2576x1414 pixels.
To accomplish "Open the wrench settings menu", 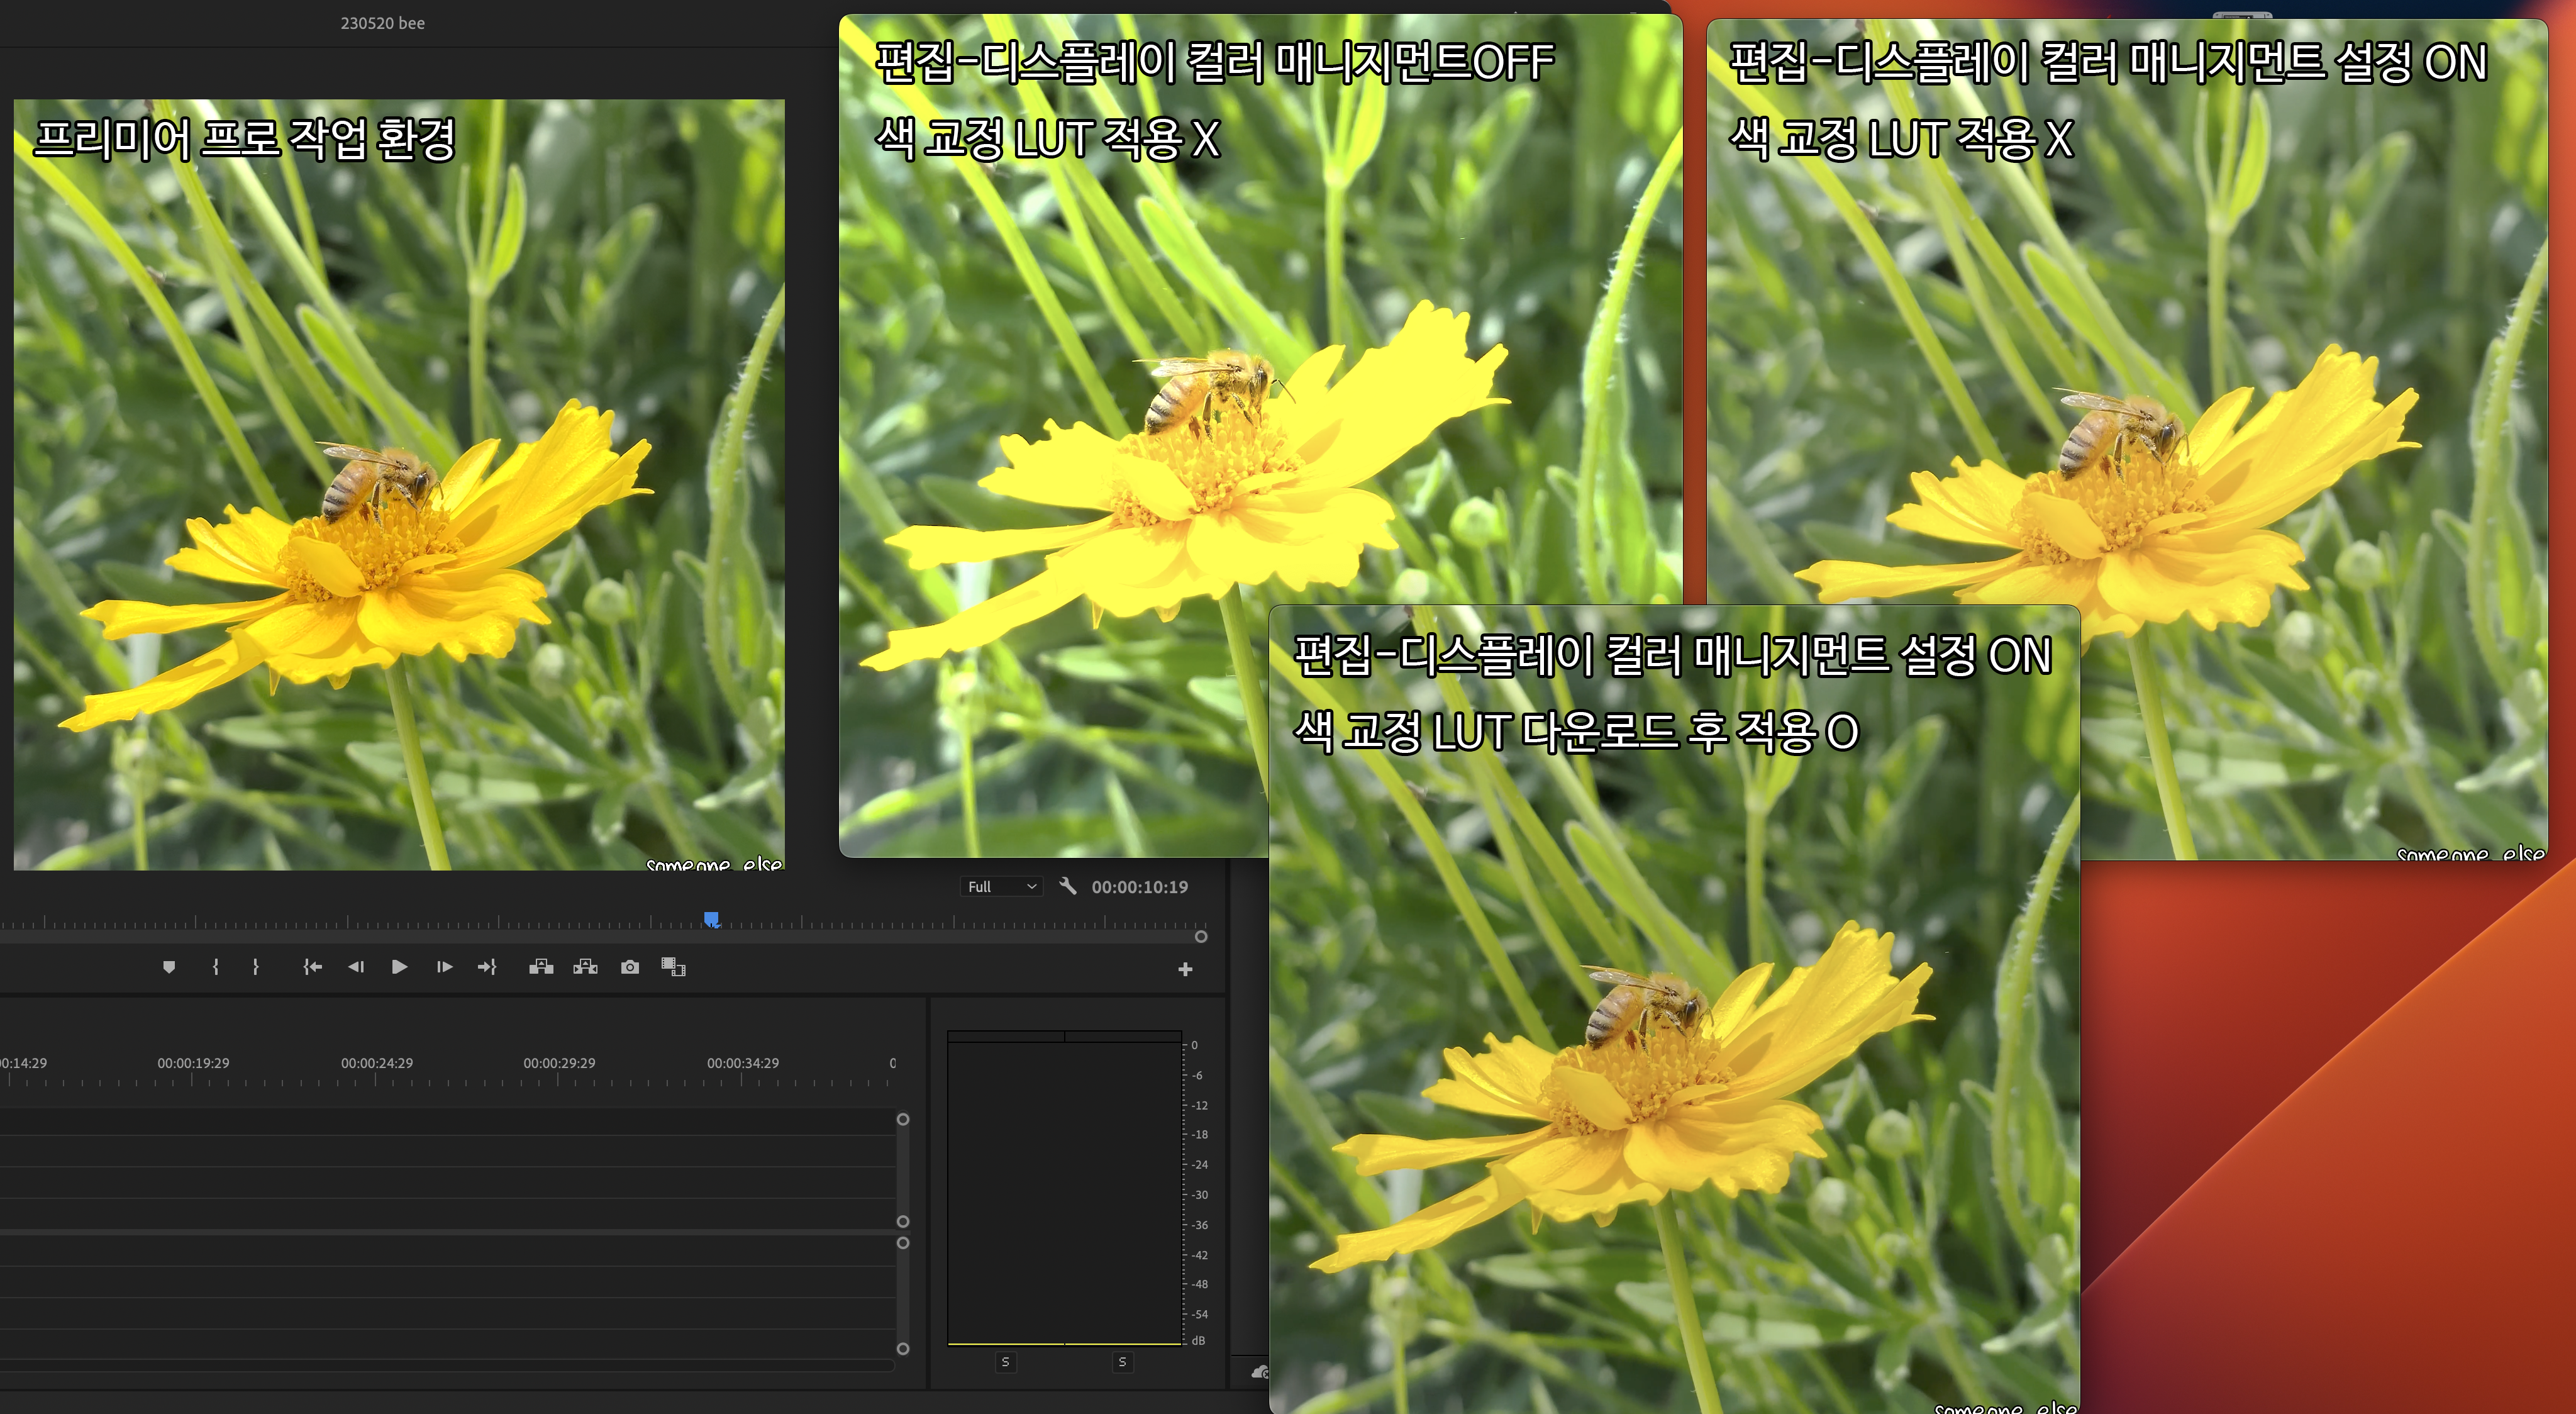I will pyautogui.click(x=1068, y=886).
